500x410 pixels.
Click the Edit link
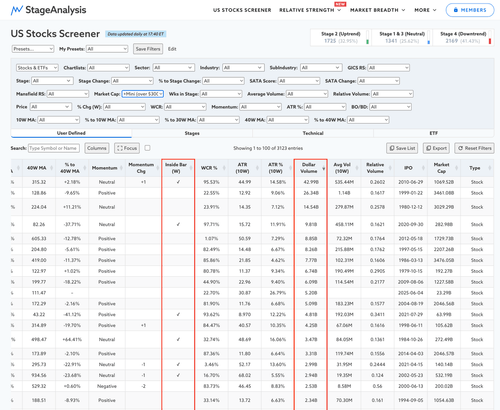[172, 49]
